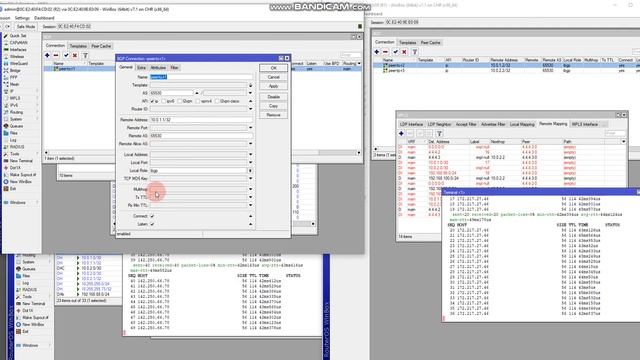The image size is (640, 360).
Task: Open CAPsMAN in the upper sidebar
Action: 18,42
